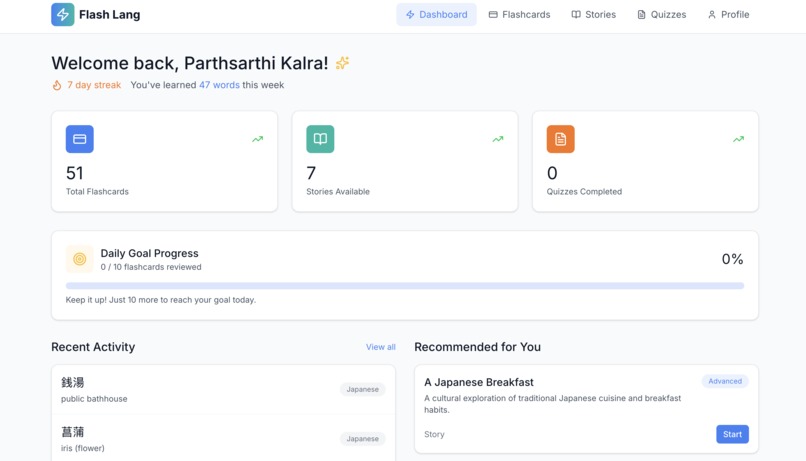Click the flame streak icon
This screenshot has width=806, height=461.
tap(57, 85)
